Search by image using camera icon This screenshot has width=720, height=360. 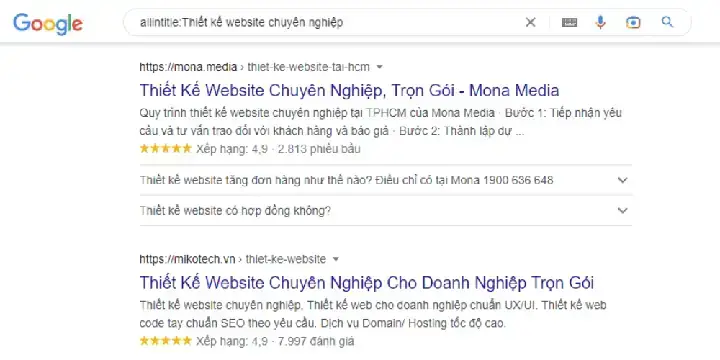[633, 22]
